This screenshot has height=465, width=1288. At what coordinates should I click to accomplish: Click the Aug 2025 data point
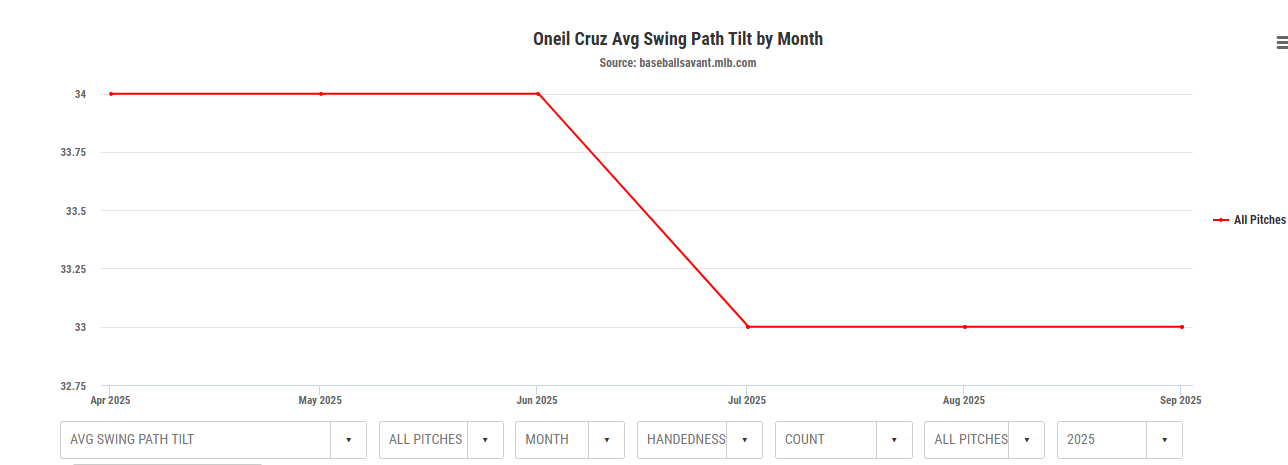965,327
